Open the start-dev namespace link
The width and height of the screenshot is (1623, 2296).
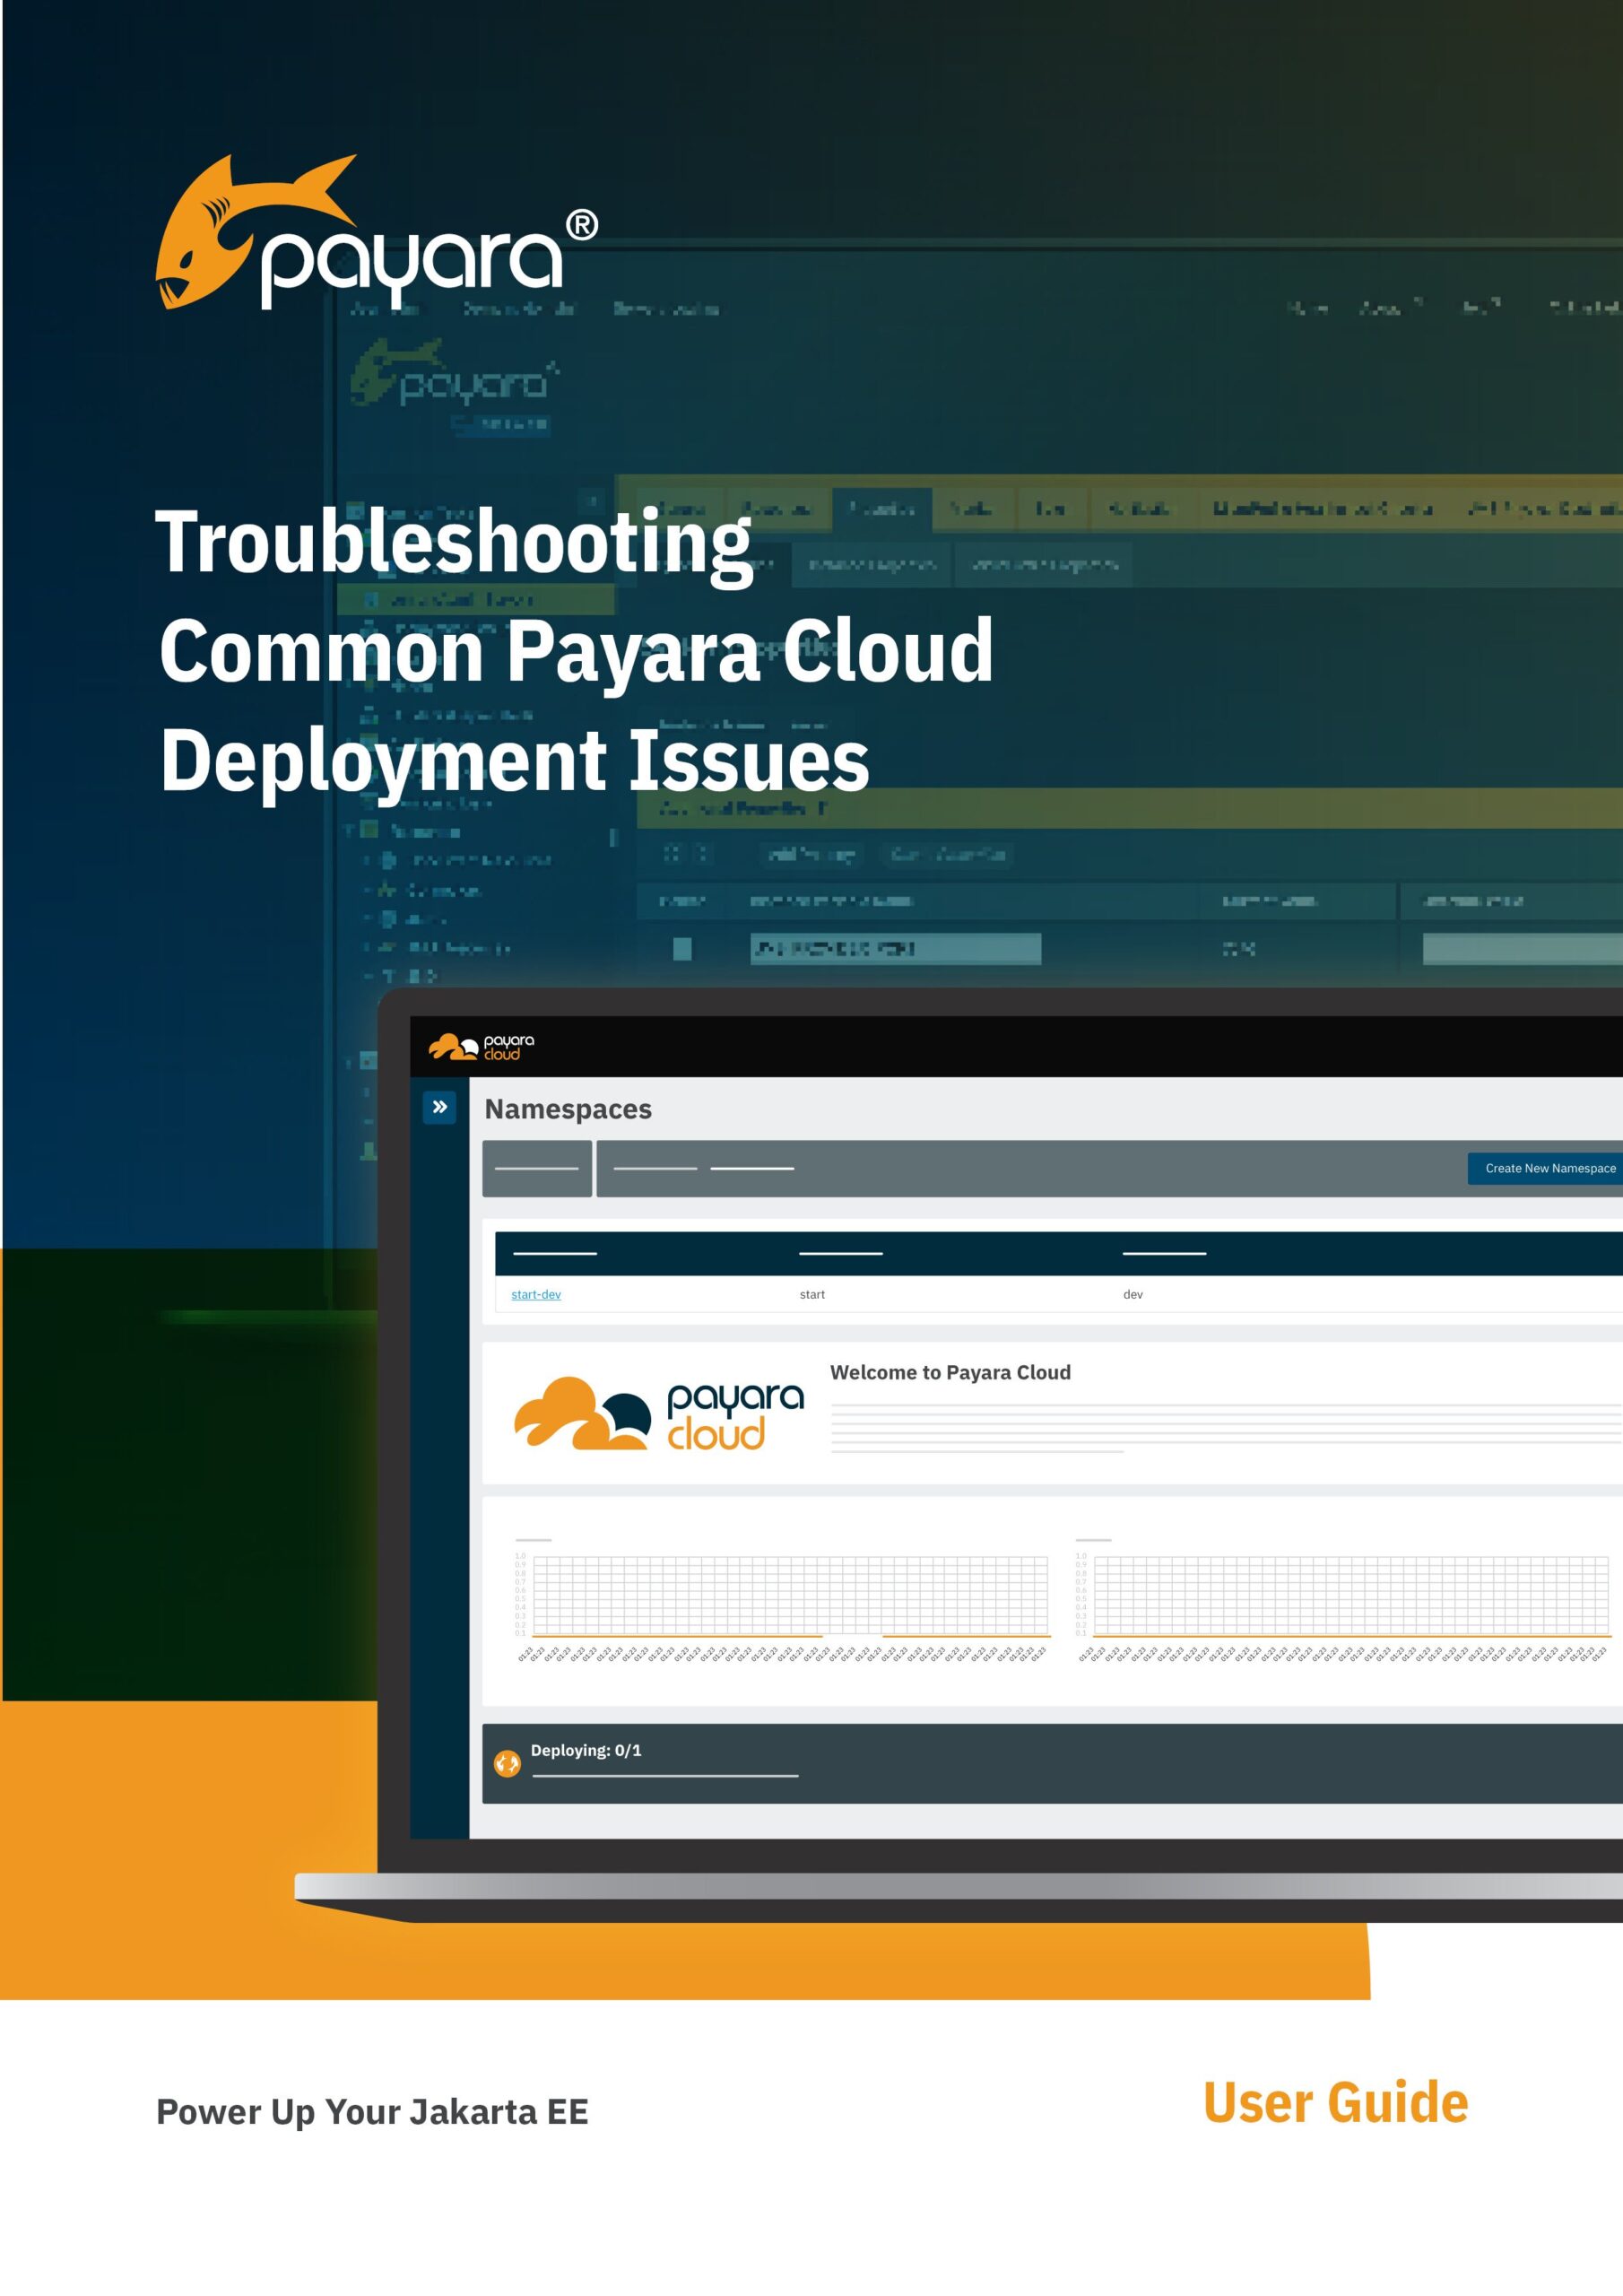[536, 1294]
